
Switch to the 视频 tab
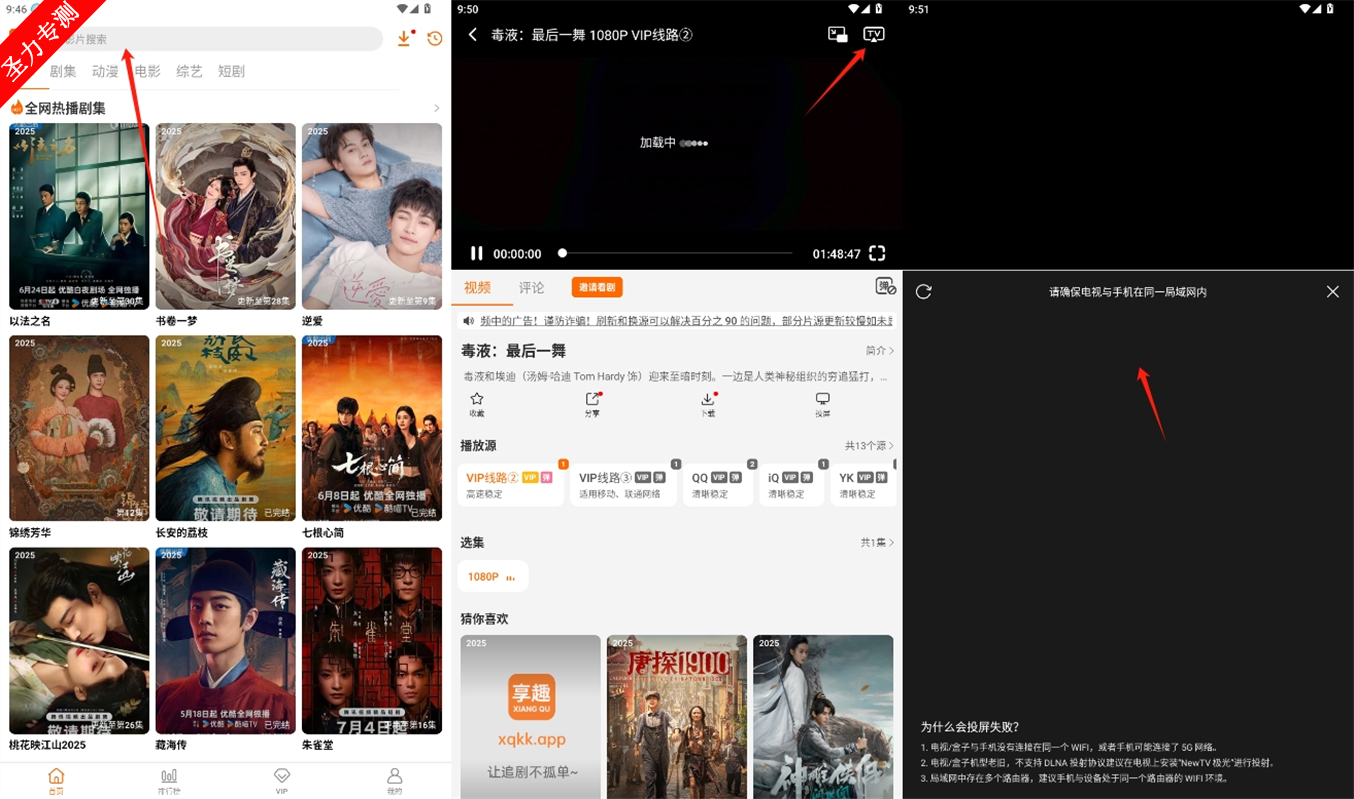coord(478,288)
